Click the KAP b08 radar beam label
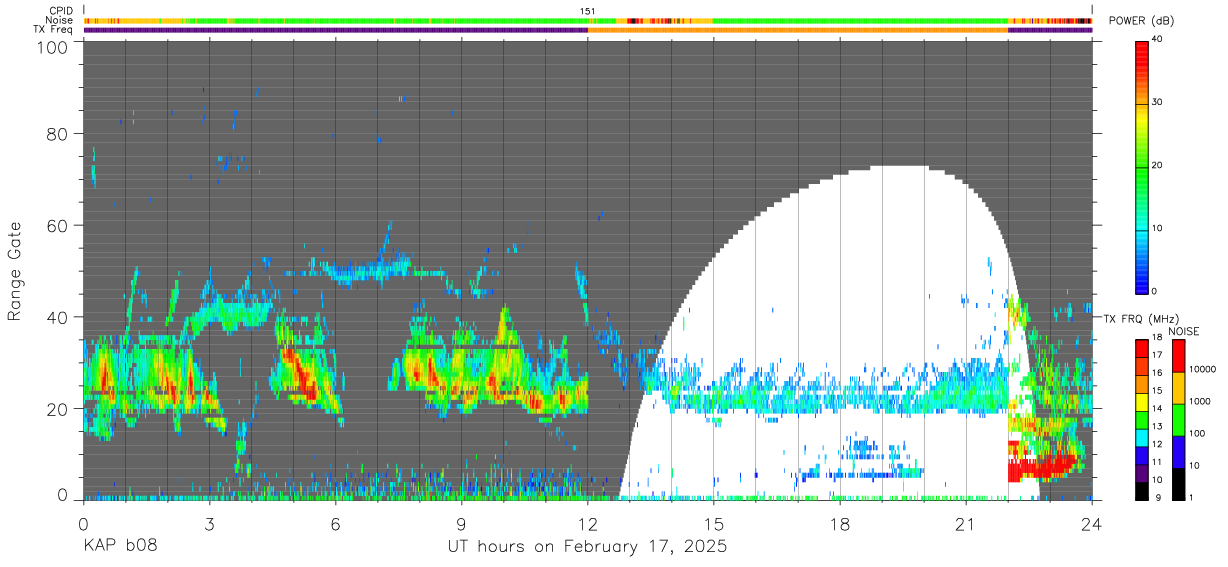 120,547
